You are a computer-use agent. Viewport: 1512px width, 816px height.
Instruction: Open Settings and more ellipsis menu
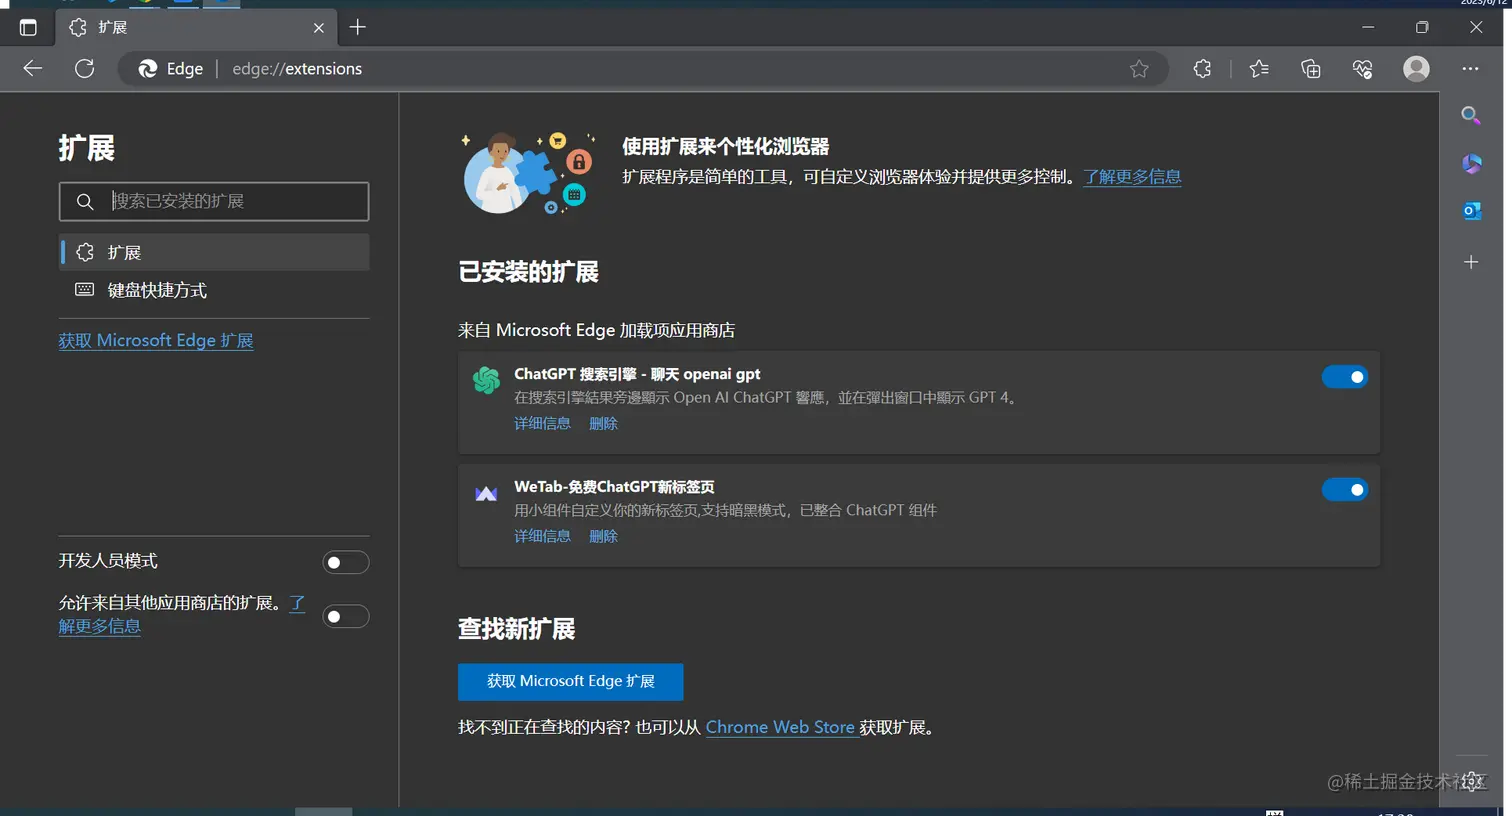[1470, 68]
